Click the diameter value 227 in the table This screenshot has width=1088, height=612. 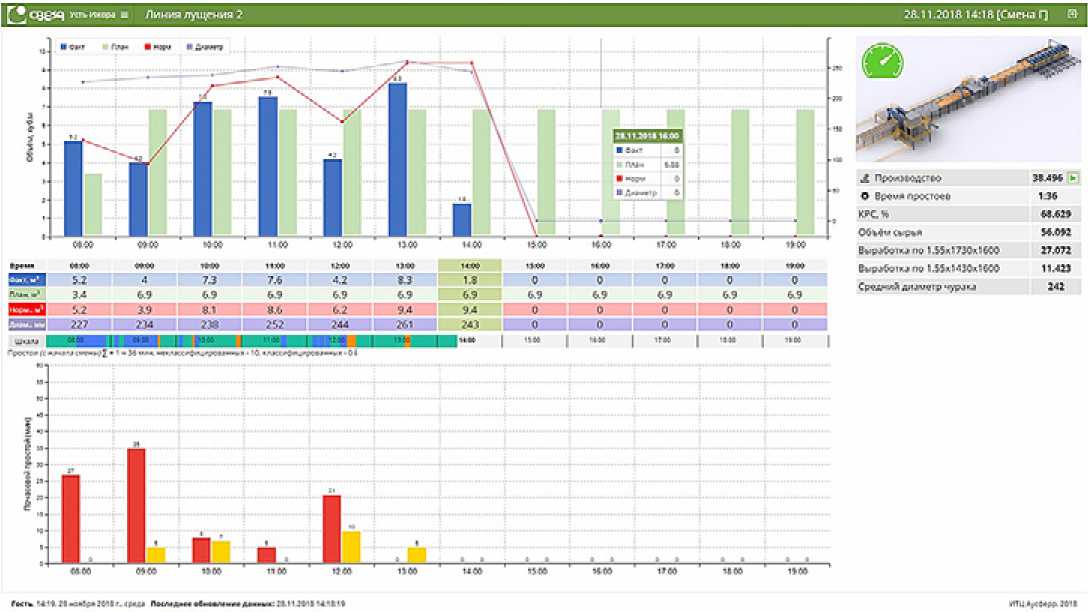point(79,324)
